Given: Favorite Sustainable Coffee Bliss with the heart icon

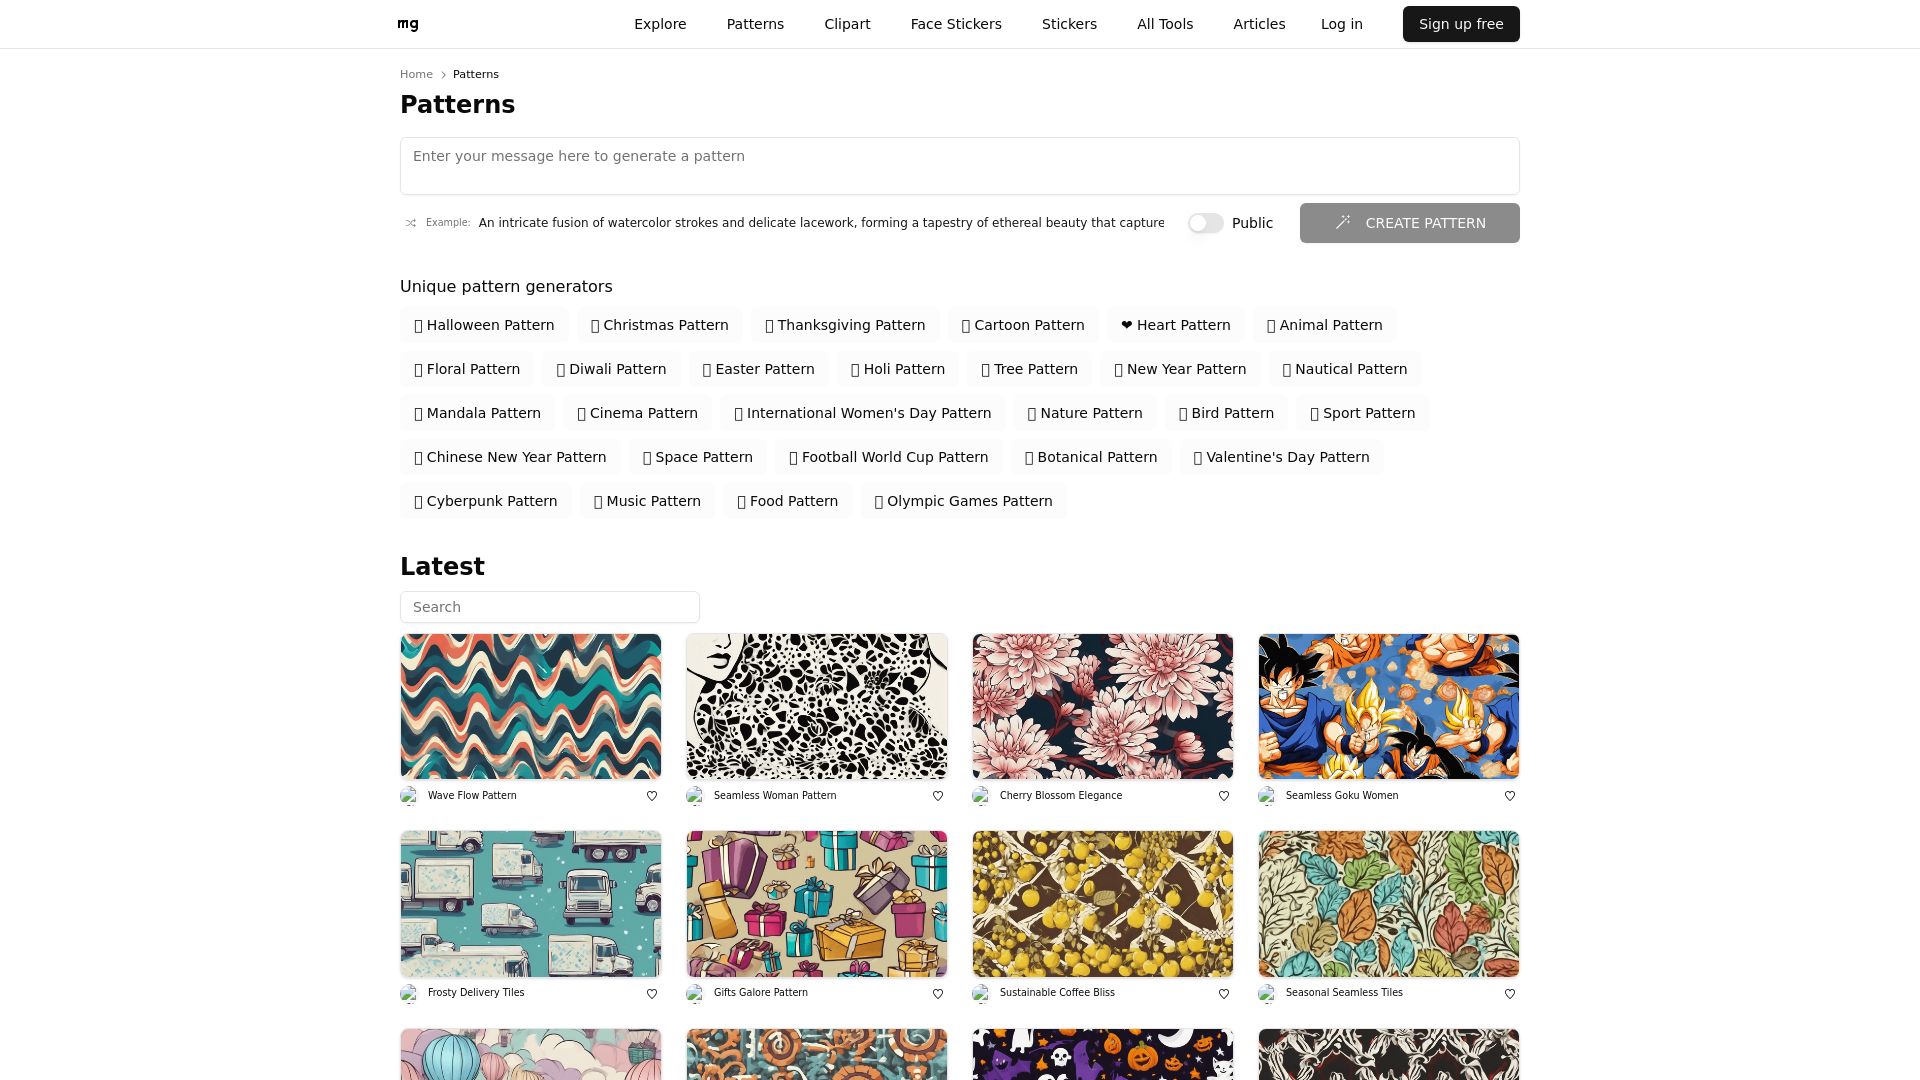Looking at the screenshot, I should (x=1223, y=993).
